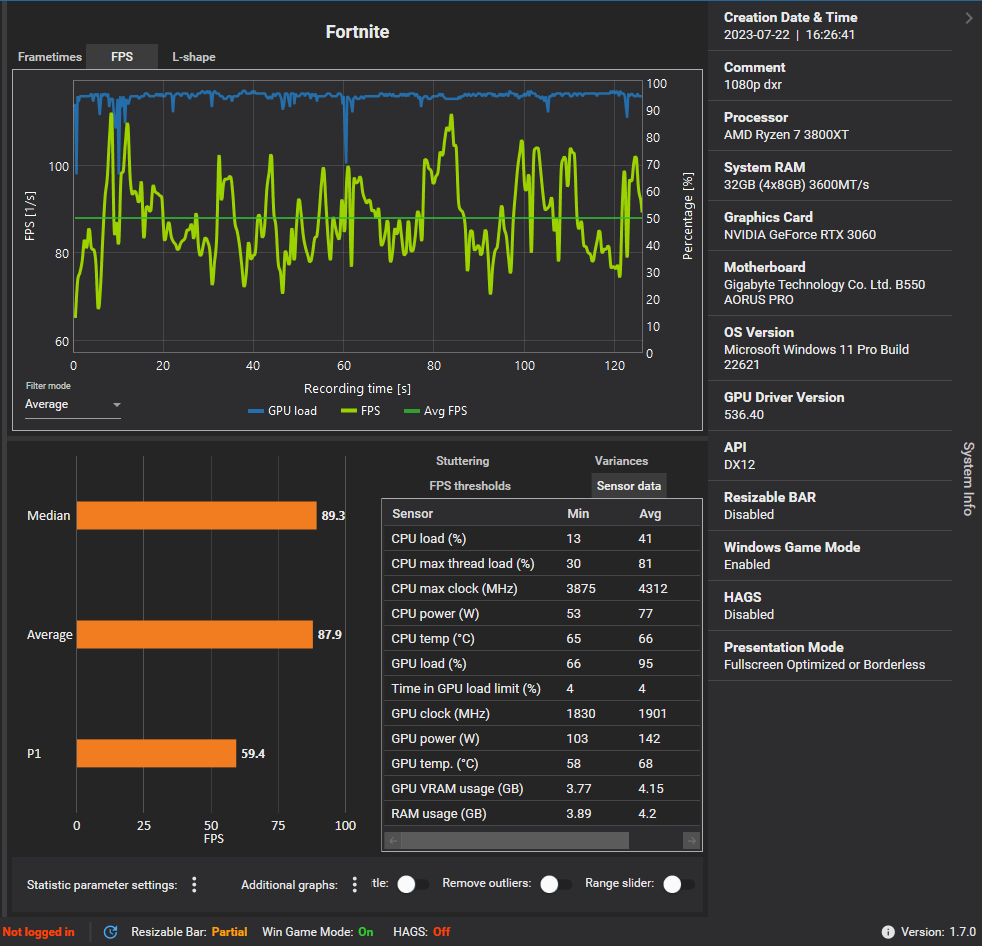982x946 pixels.
Task: Click the Median bar in chart
Action: click(196, 515)
